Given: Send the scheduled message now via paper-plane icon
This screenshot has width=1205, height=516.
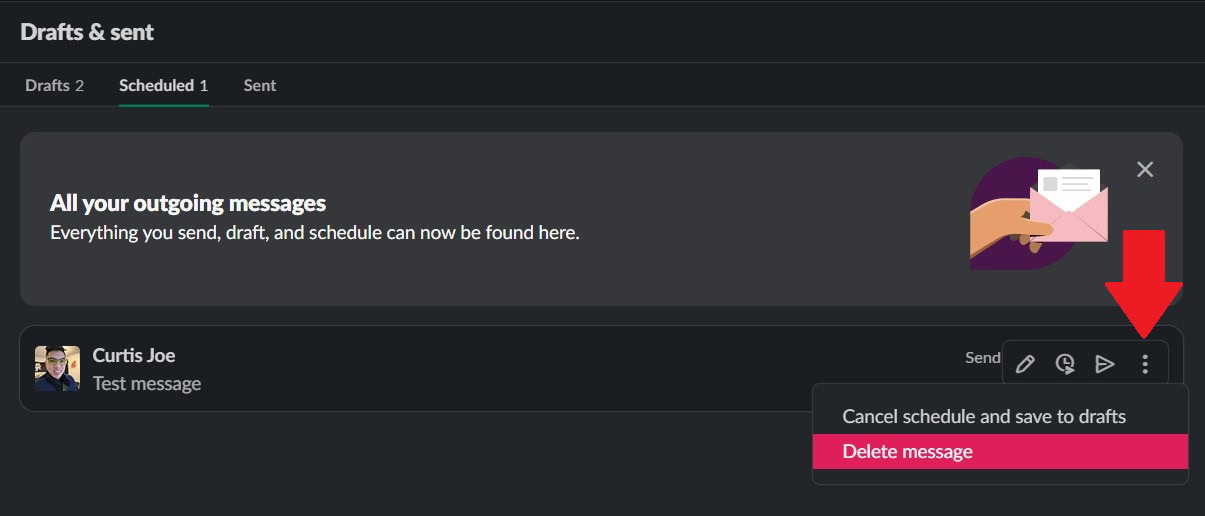Looking at the screenshot, I should [x=1105, y=364].
